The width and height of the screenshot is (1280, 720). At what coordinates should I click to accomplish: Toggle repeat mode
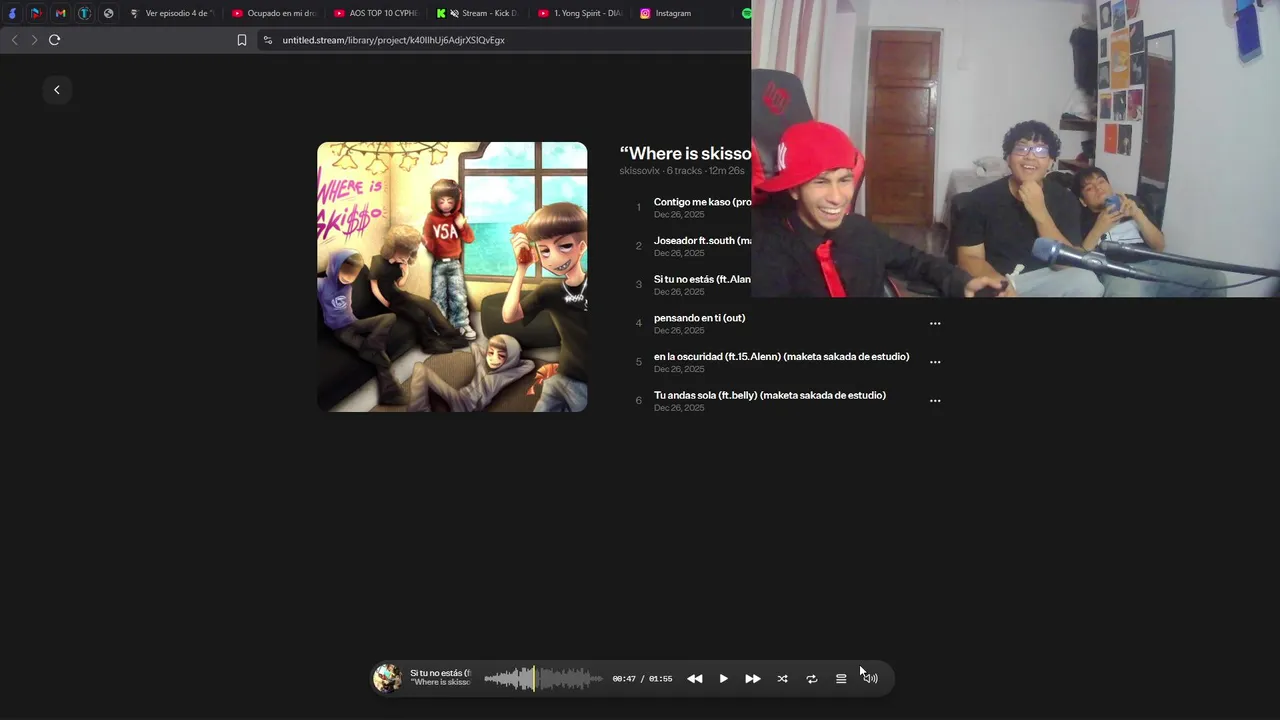point(812,679)
